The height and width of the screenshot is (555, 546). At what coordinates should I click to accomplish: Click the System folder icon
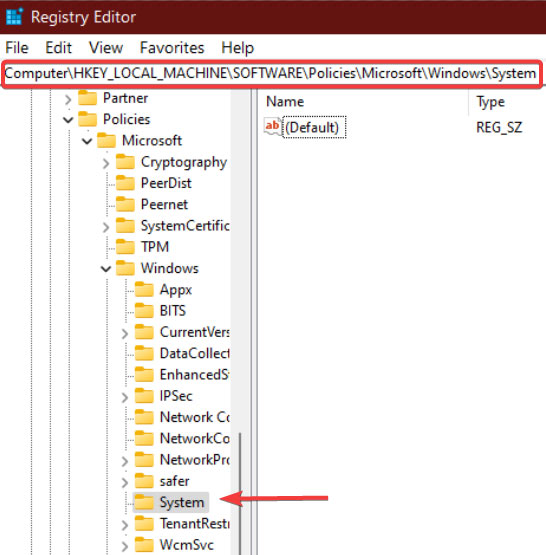(144, 502)
